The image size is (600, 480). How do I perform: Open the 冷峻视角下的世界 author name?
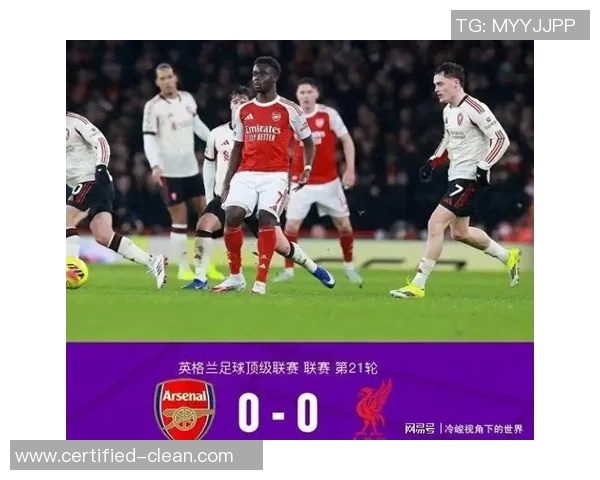[x=484, y=429]
